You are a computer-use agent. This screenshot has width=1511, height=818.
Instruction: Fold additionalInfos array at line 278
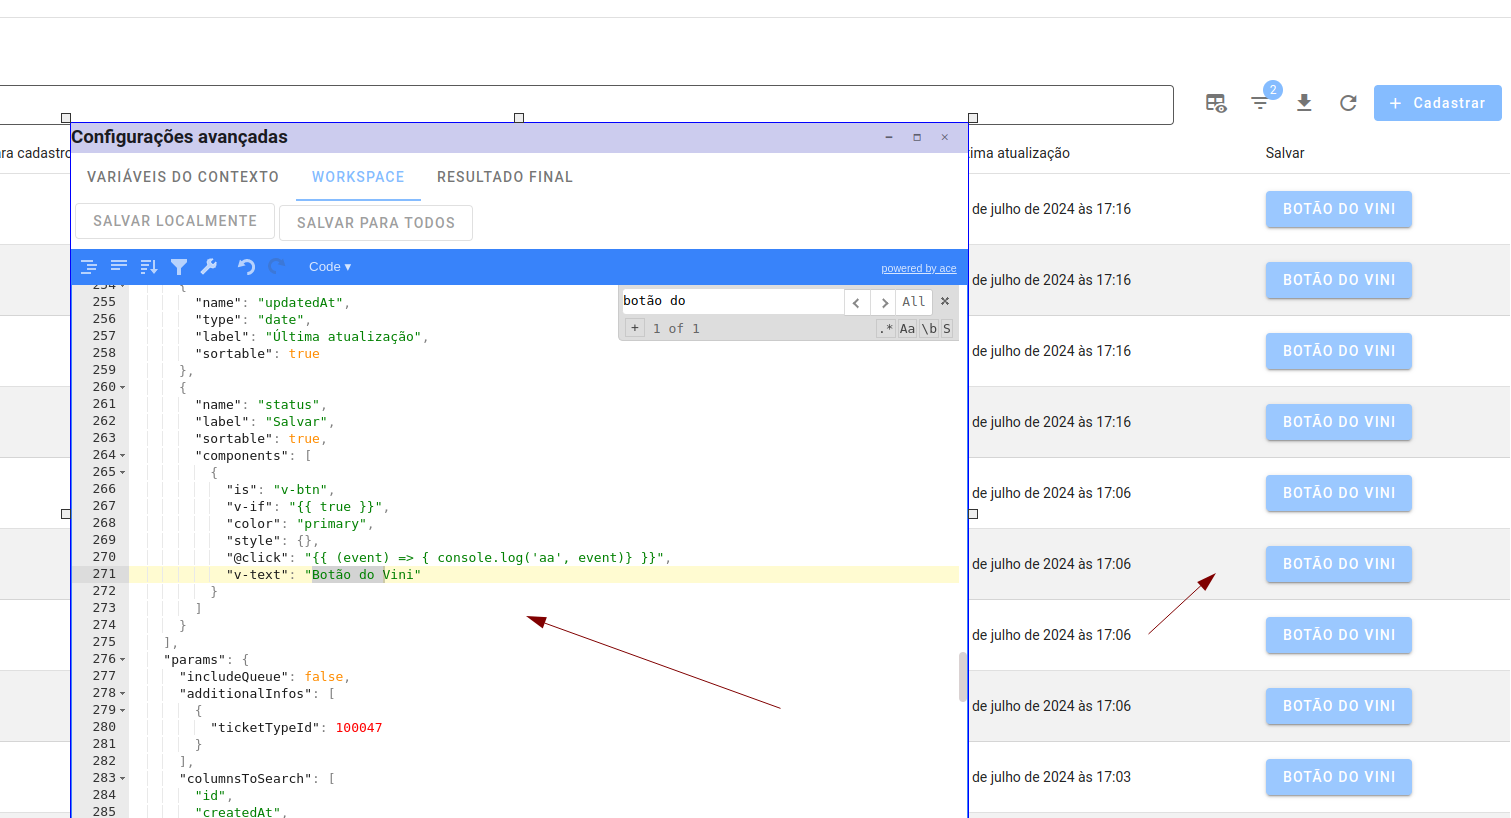[123, 693]
